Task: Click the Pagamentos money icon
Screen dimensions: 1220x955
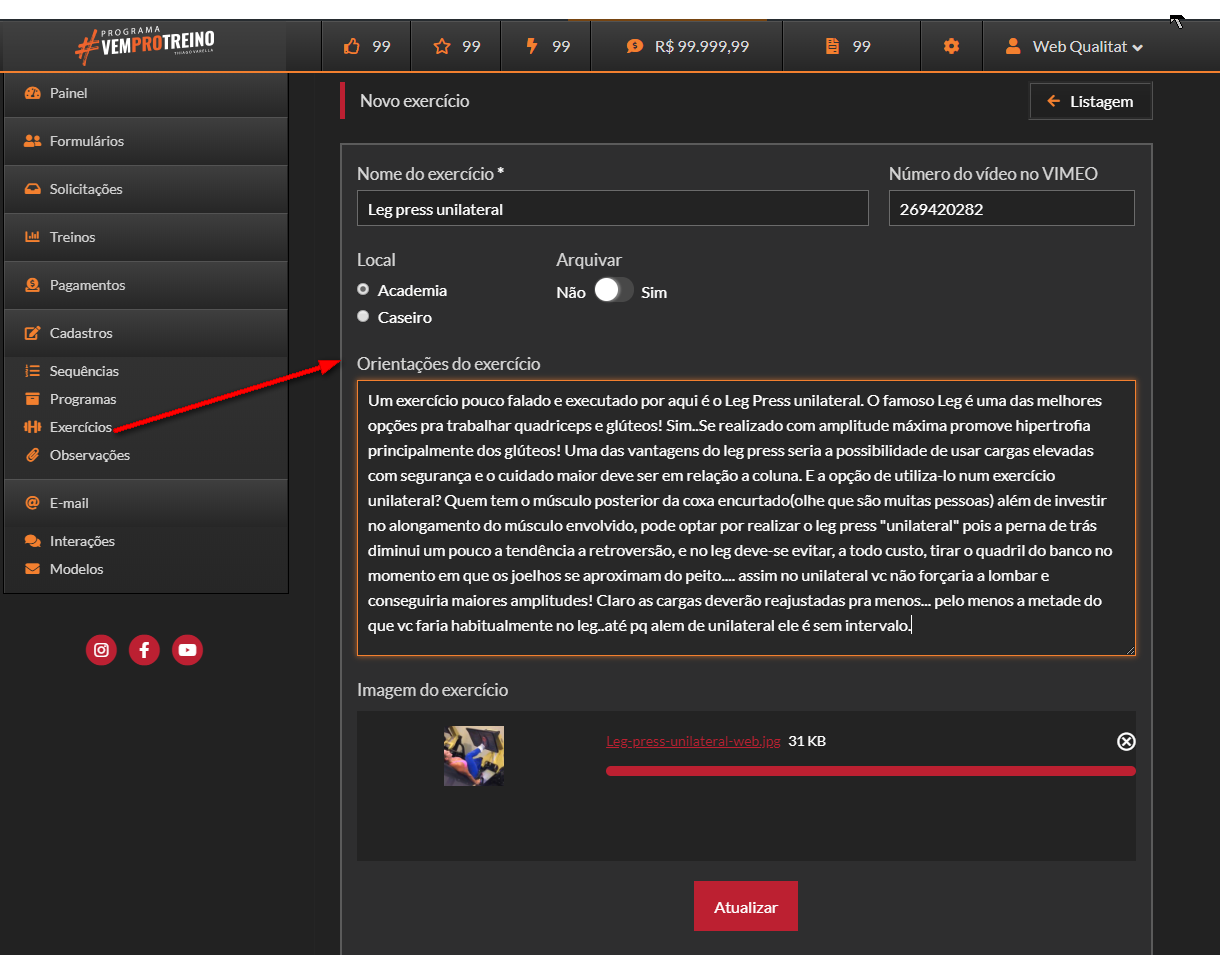Action: pyautogui.click(x=32, y=285)
